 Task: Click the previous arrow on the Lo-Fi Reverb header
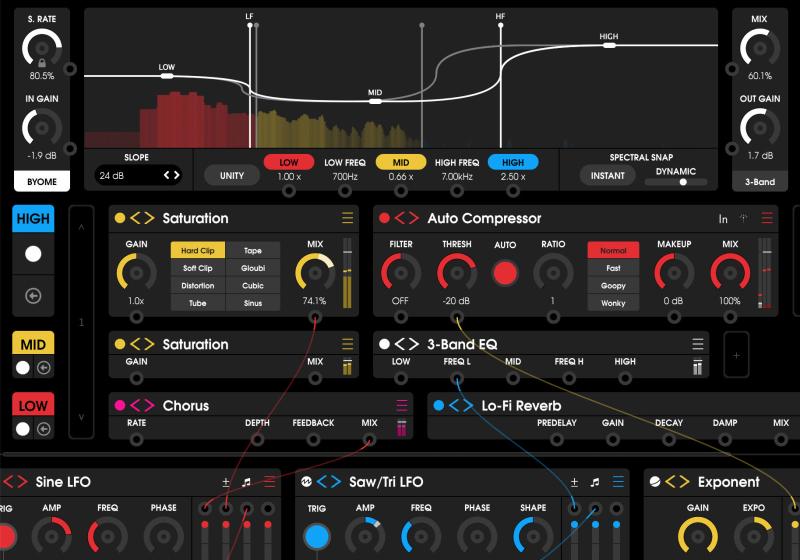454,405
